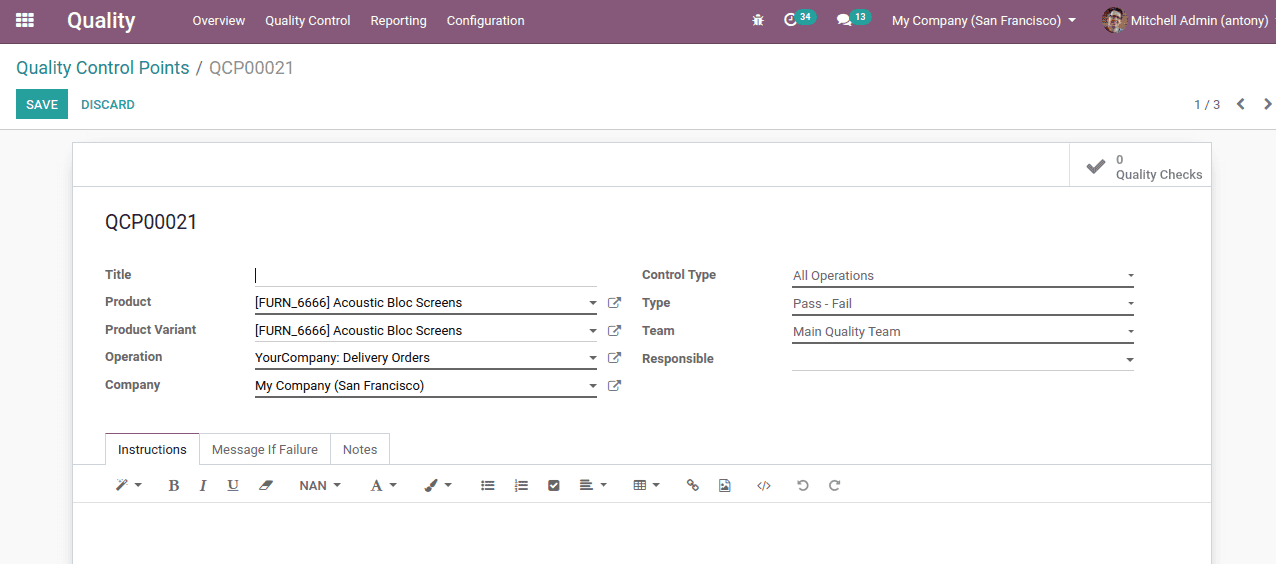Toggle bold formatting

(173, 485)
